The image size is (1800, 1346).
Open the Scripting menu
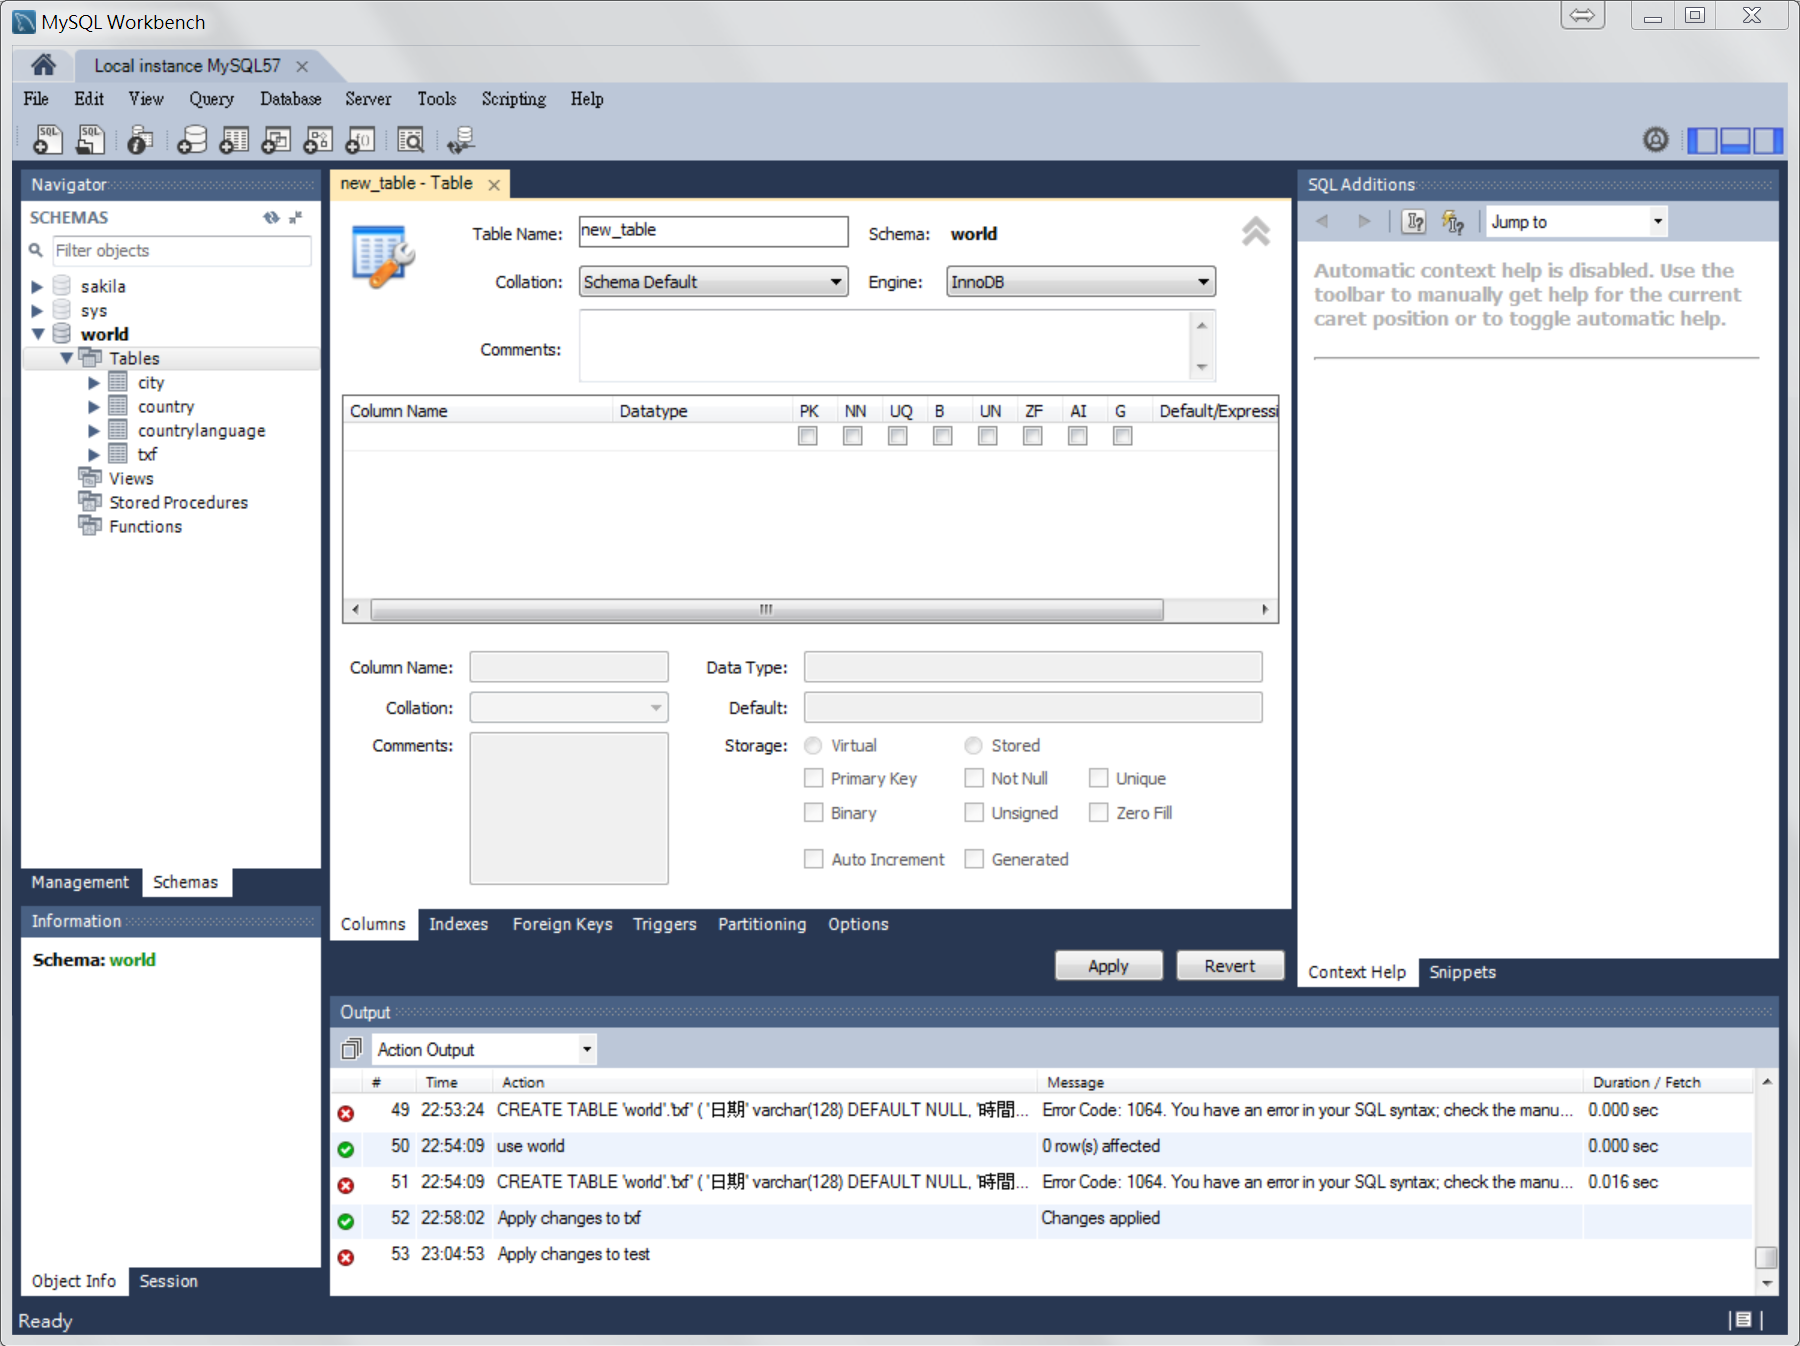pos(514,99)
